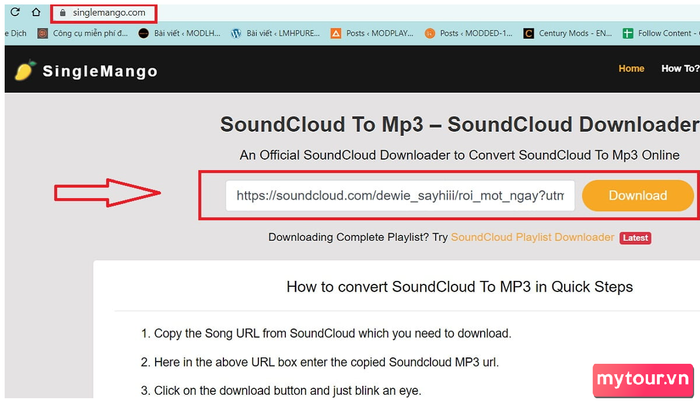The width and height of the screenshot is (700, 405).
Task: Click the SingleMango site title
Action: [100, 71]
